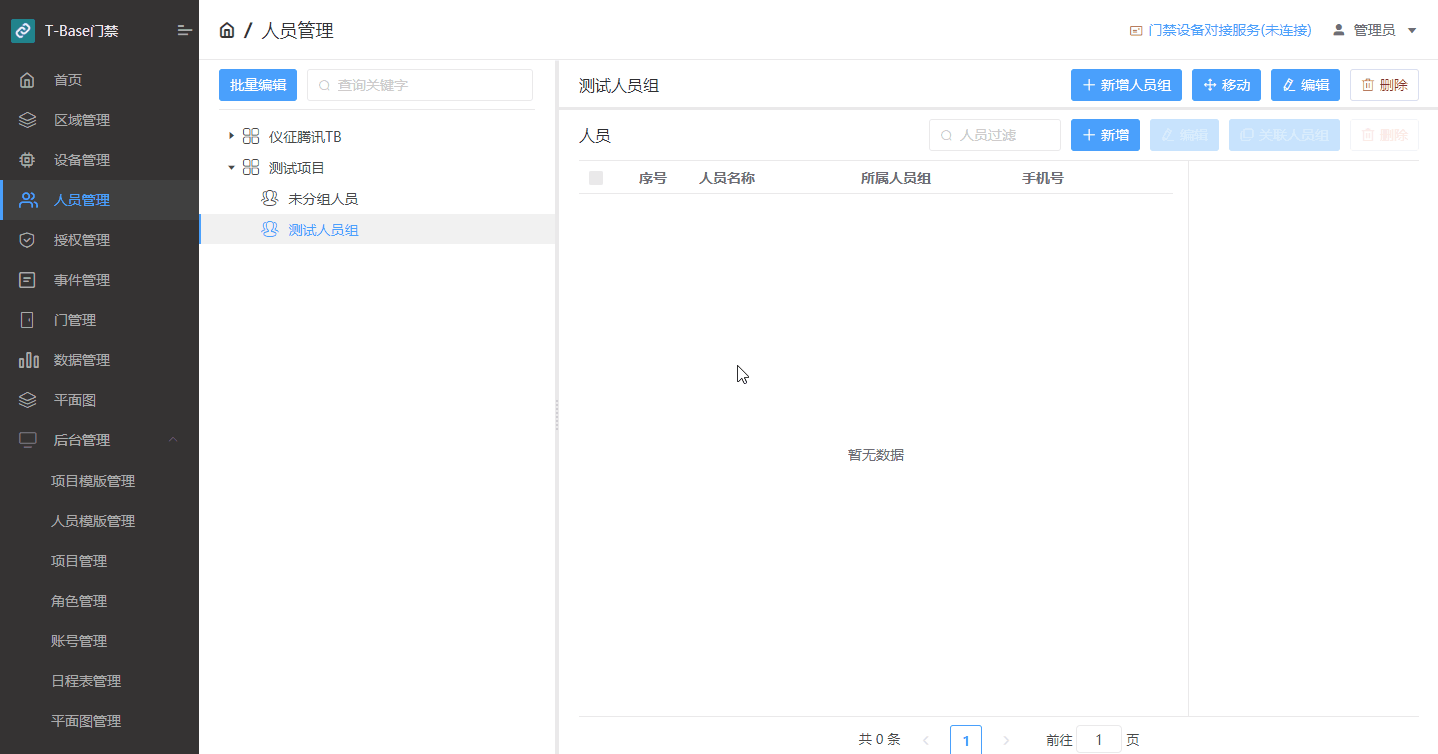
Task: Collapse the sidebar with the hamburger icon
Action: coord(184,31)
